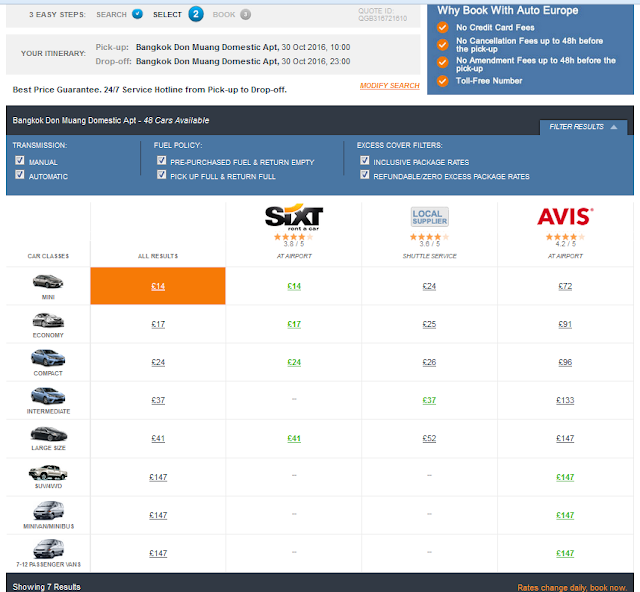This screenshot has width=640, height=592.
Task: Open all results Large Size €41 price
Action: (x=158, y=438)
